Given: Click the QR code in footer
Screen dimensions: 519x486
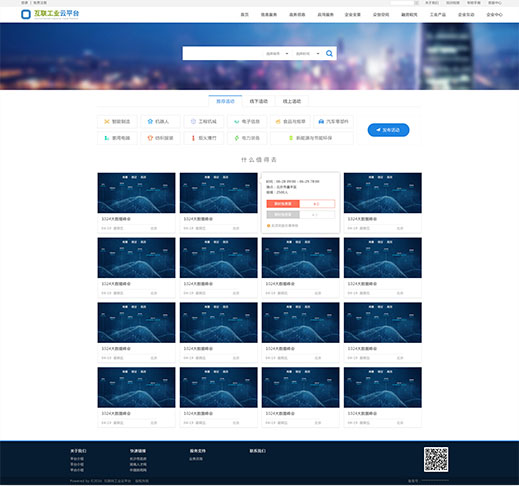Looking at the screenshot, I should coord(436,459).
